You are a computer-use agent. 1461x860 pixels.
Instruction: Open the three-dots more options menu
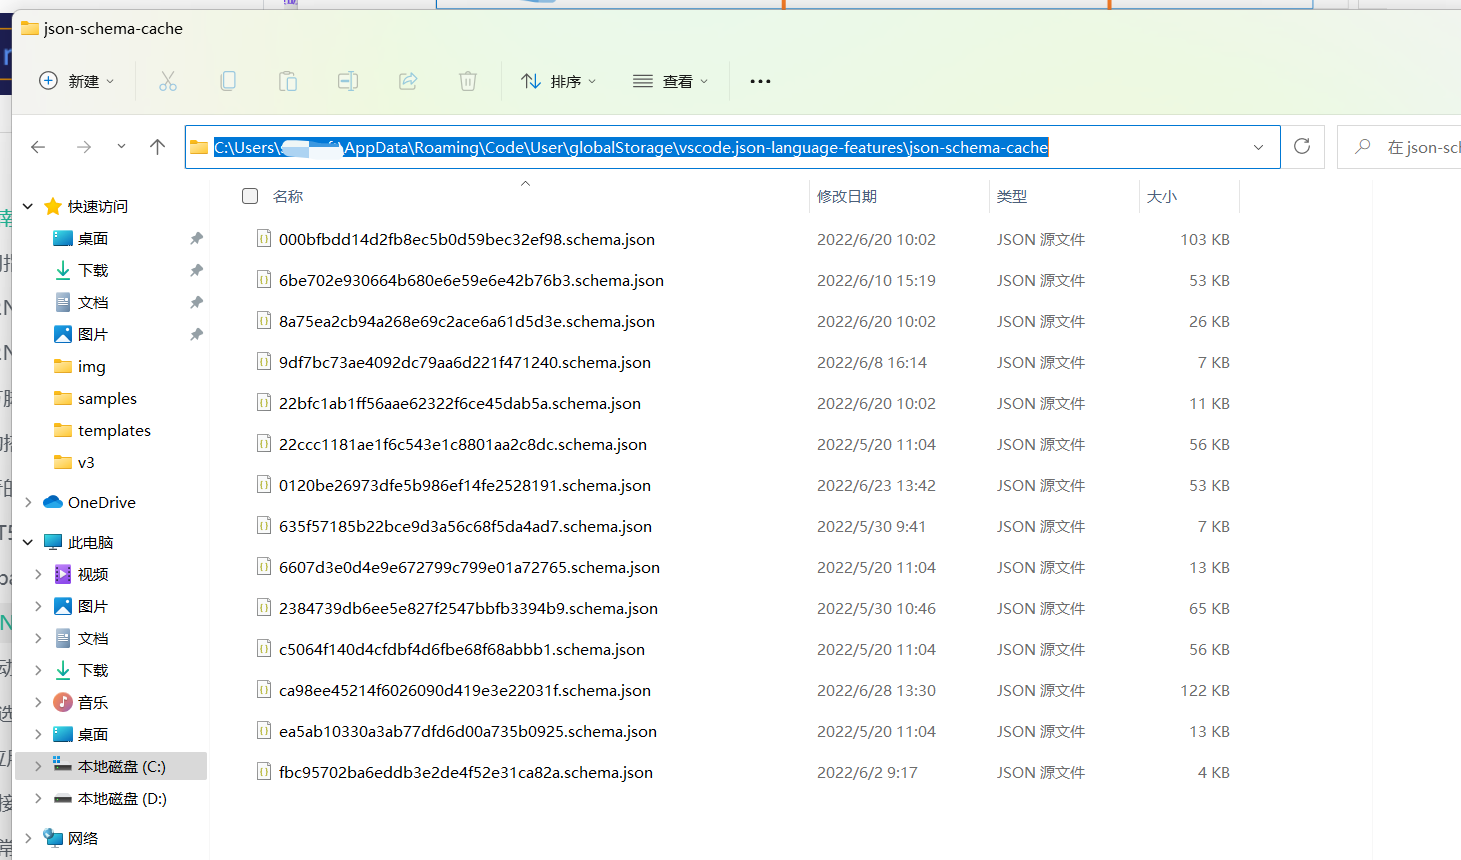(x=760, y=82)
